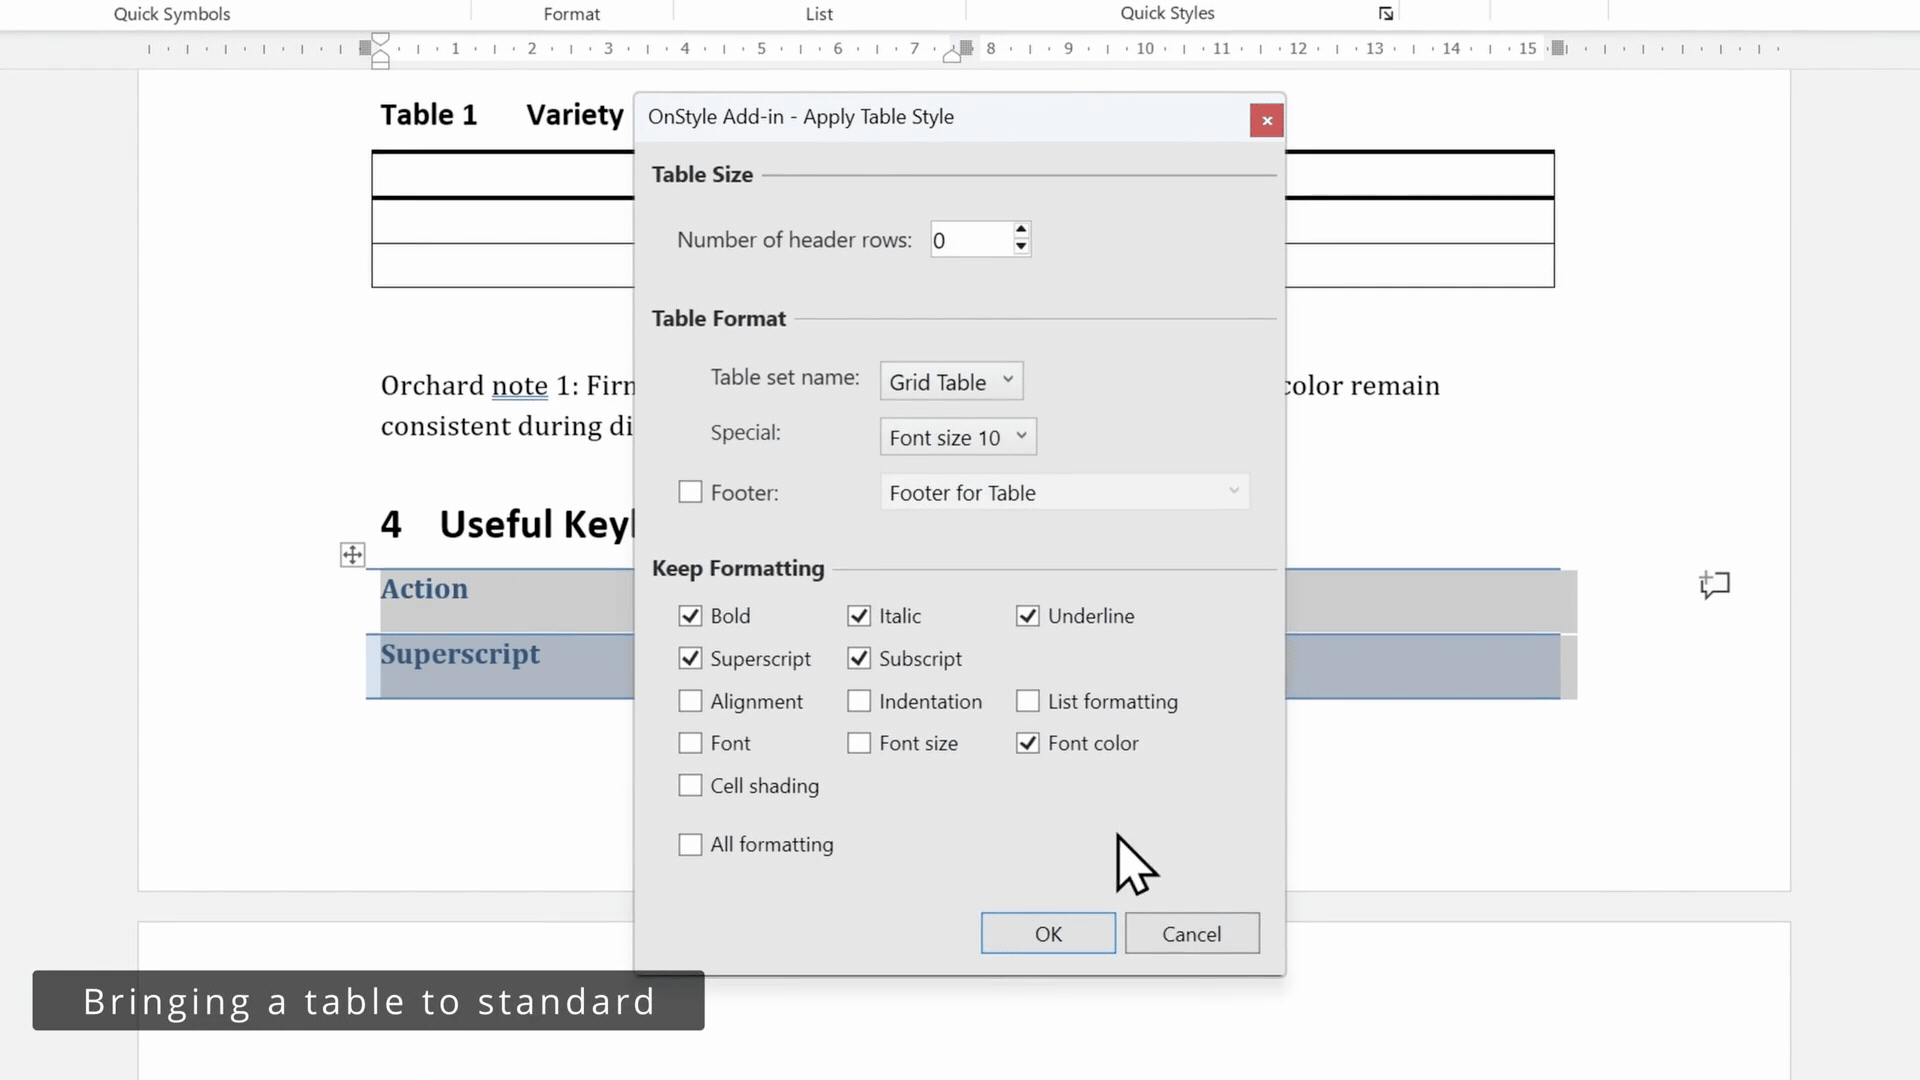The height and width of the screenshot is (1080, 1920).
Task: Uncheck the Underline checkbox
Action: (x=1028, y=616)
